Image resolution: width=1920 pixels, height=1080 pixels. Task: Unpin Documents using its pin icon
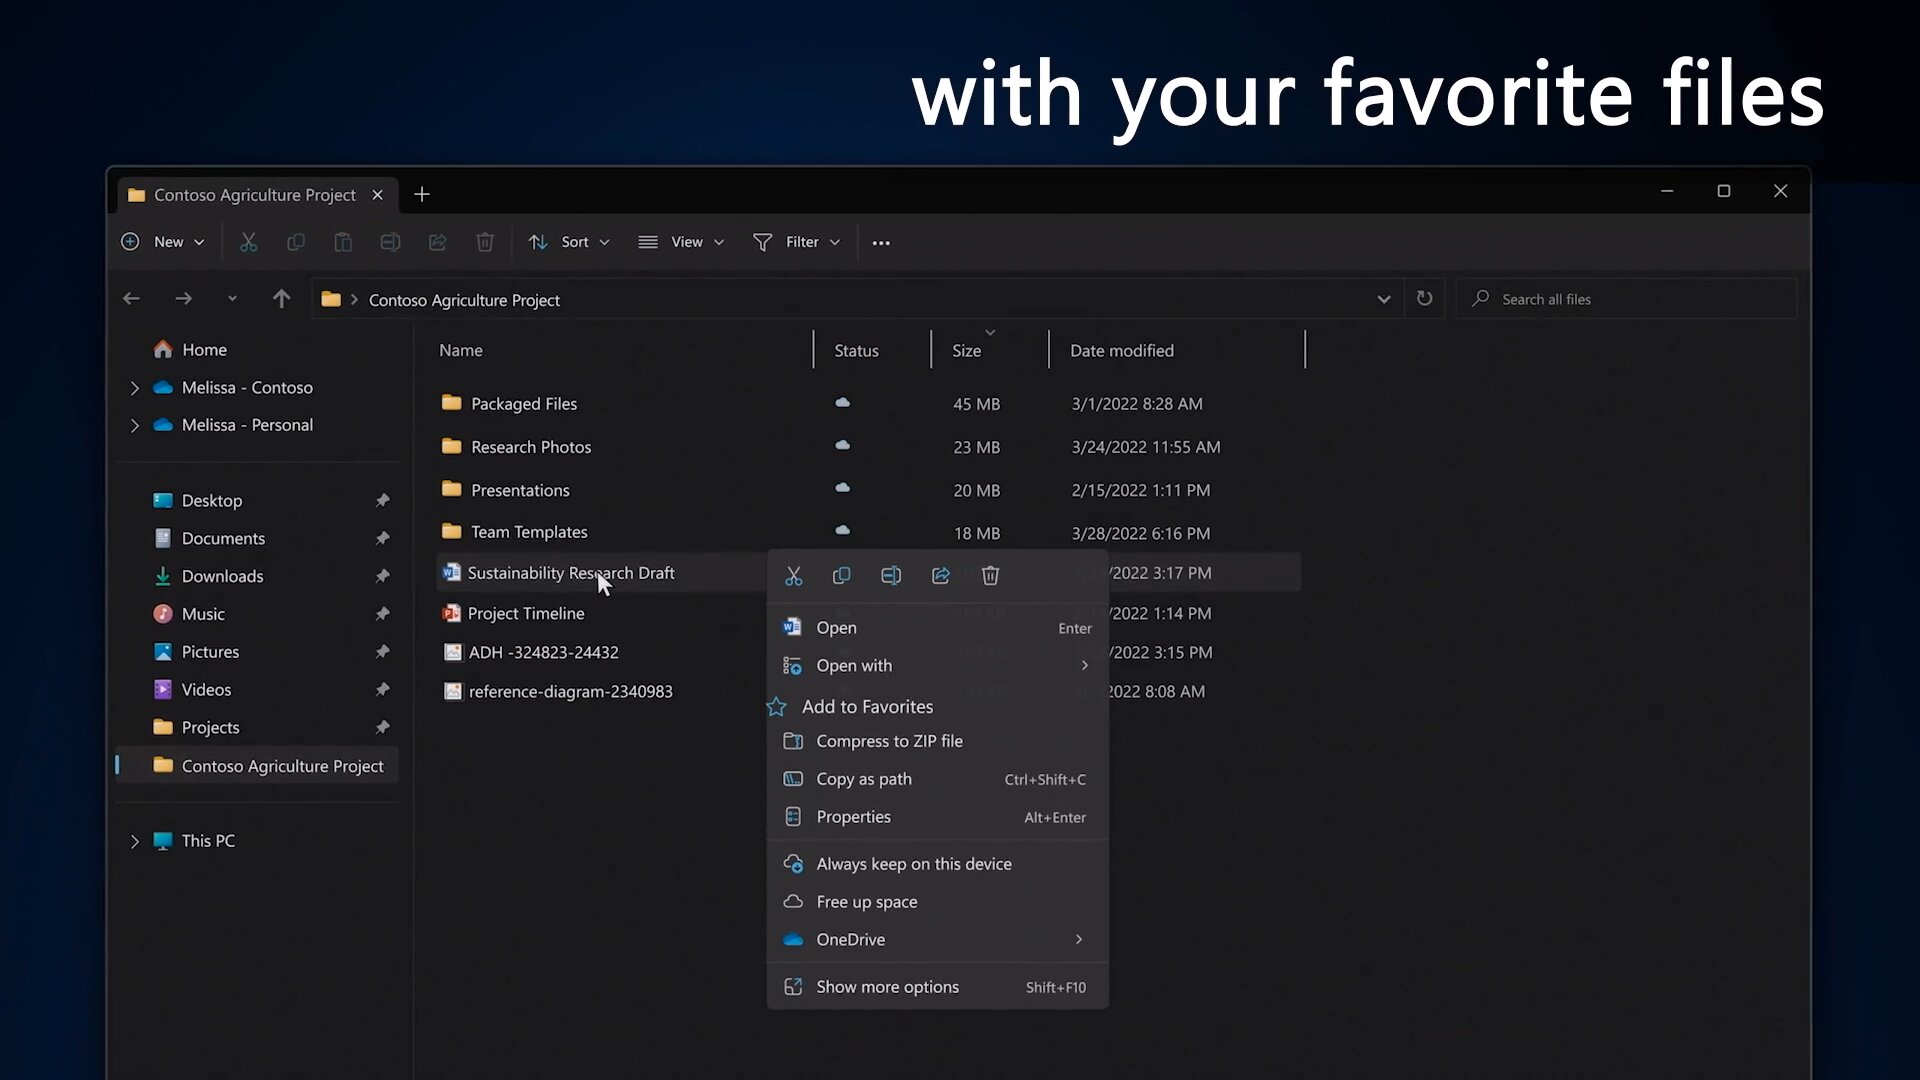click(x=382, y=538)
